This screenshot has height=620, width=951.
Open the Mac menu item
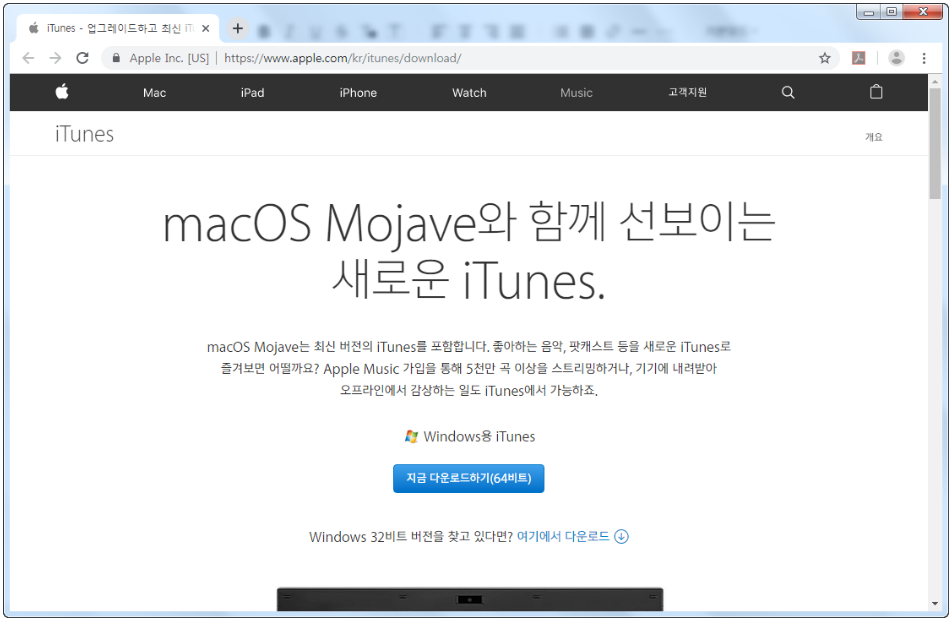pos(155,93)
